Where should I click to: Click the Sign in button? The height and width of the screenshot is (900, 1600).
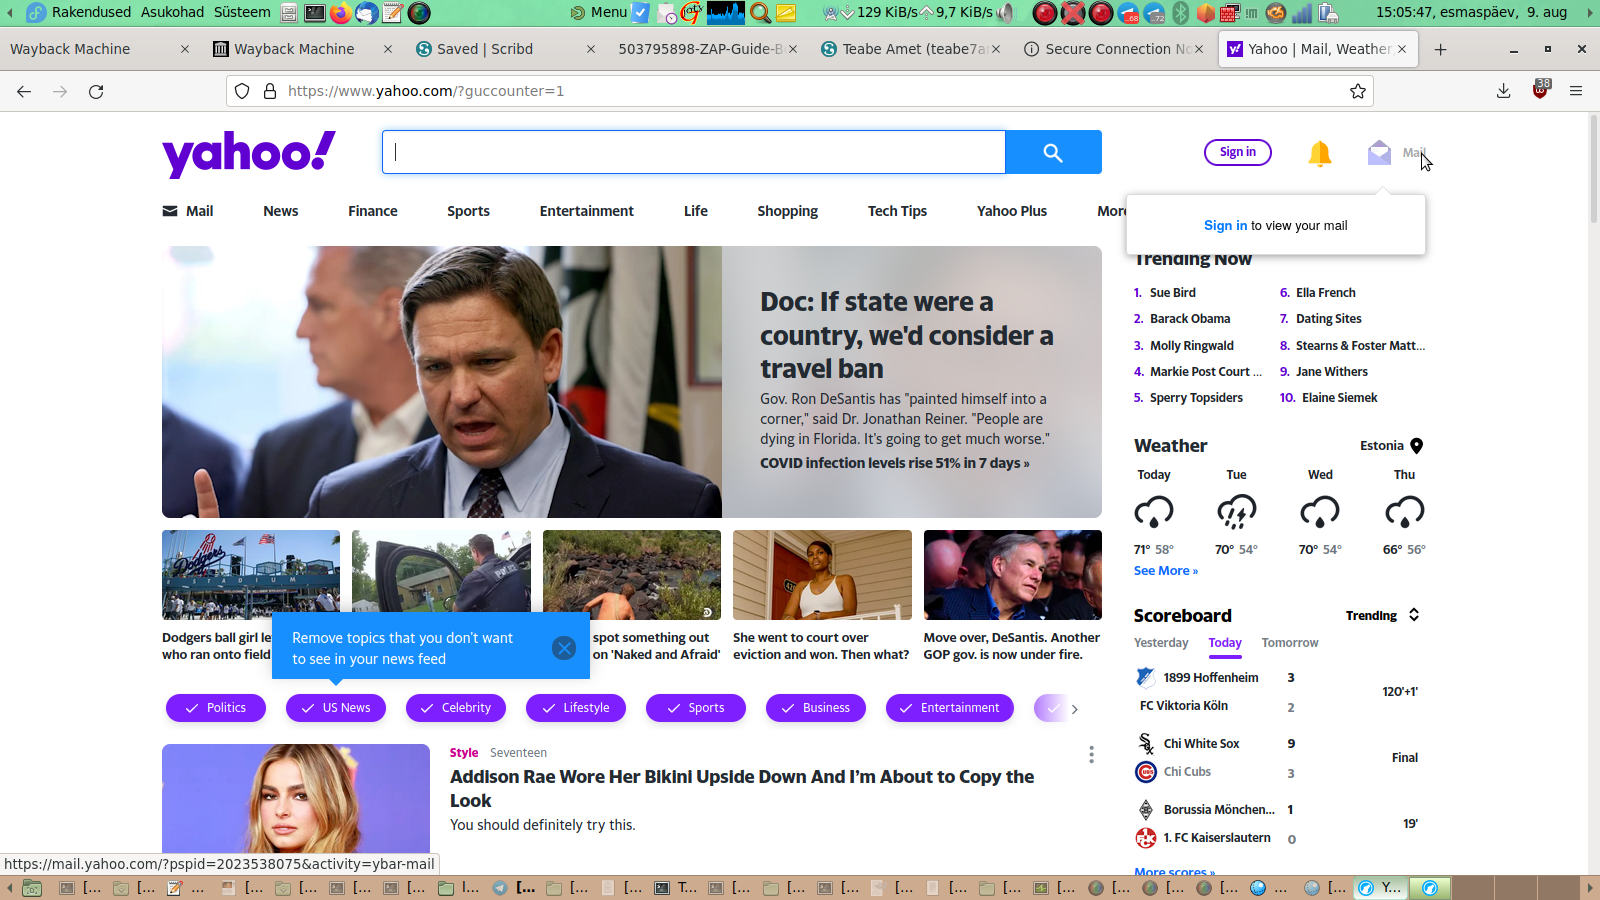tap(1237, 152)
